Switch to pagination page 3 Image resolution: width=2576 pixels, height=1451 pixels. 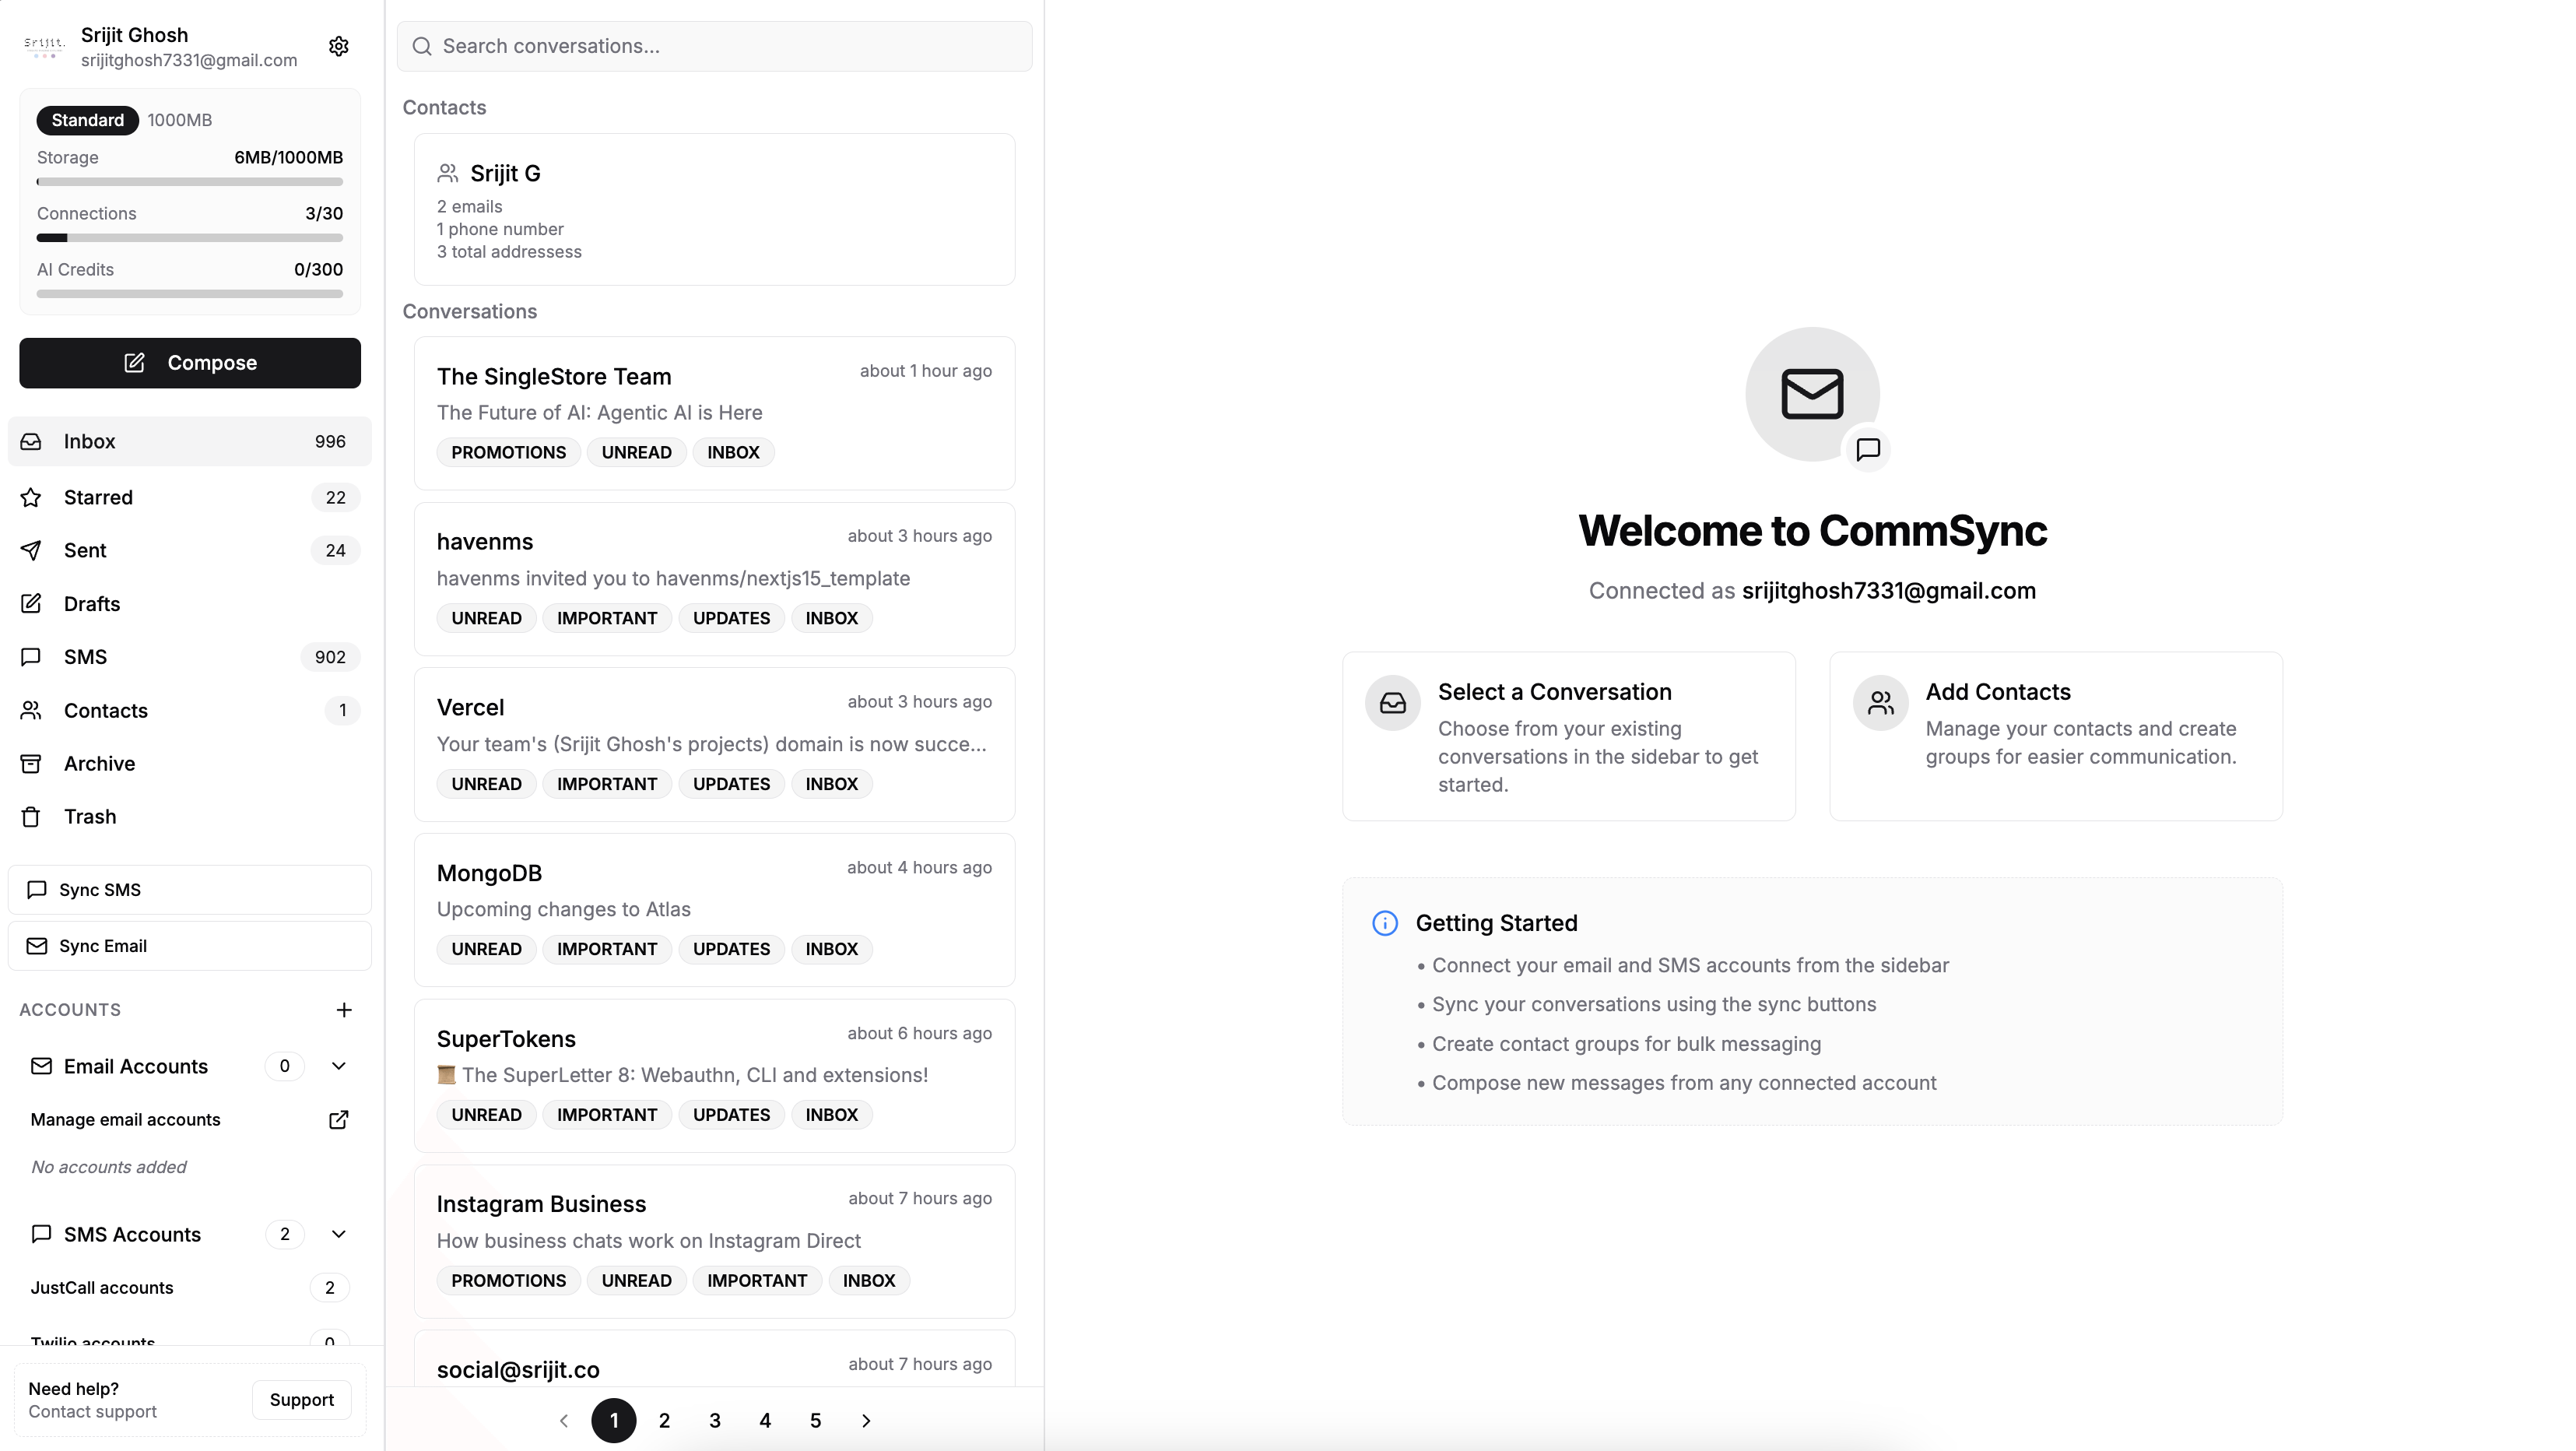714,1420
